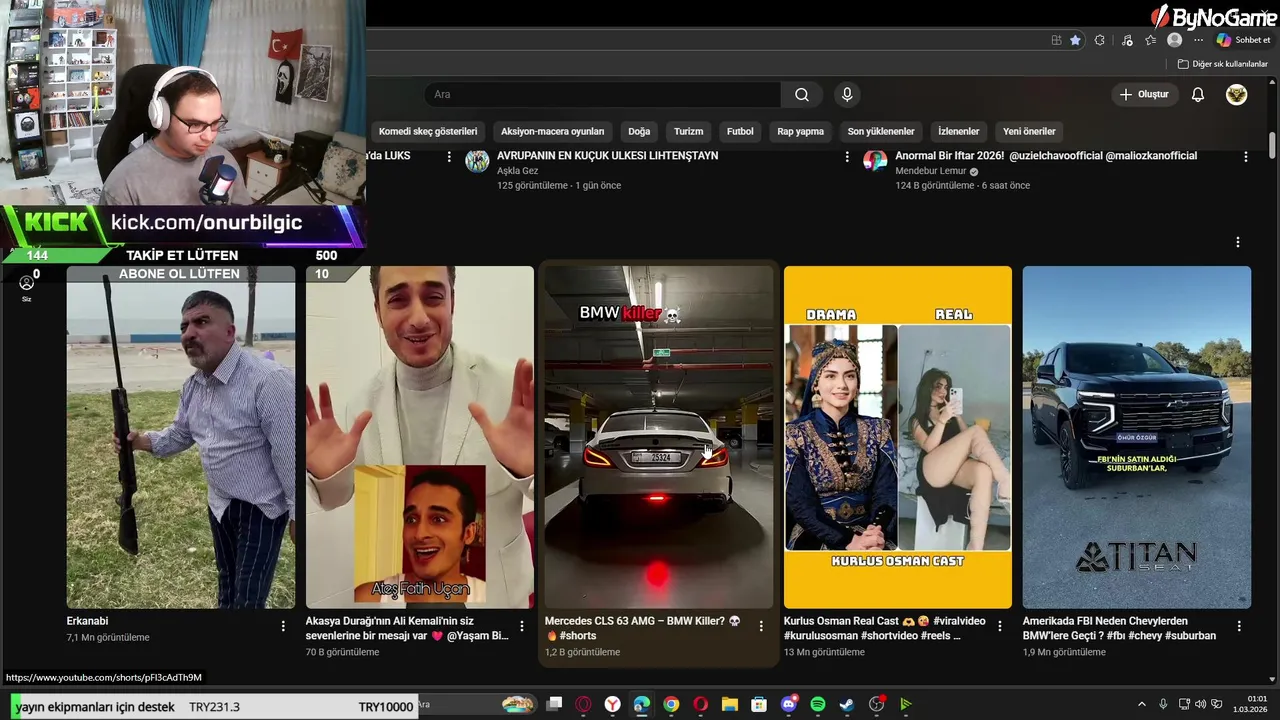Open options for Avrupanın En Küçük Ülkesi video
Viewport: 1280px width, 720px height.
(847, 157)
